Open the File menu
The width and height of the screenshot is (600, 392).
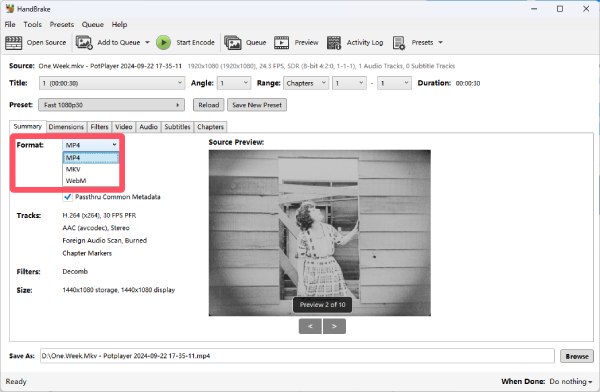pos(10,24)
